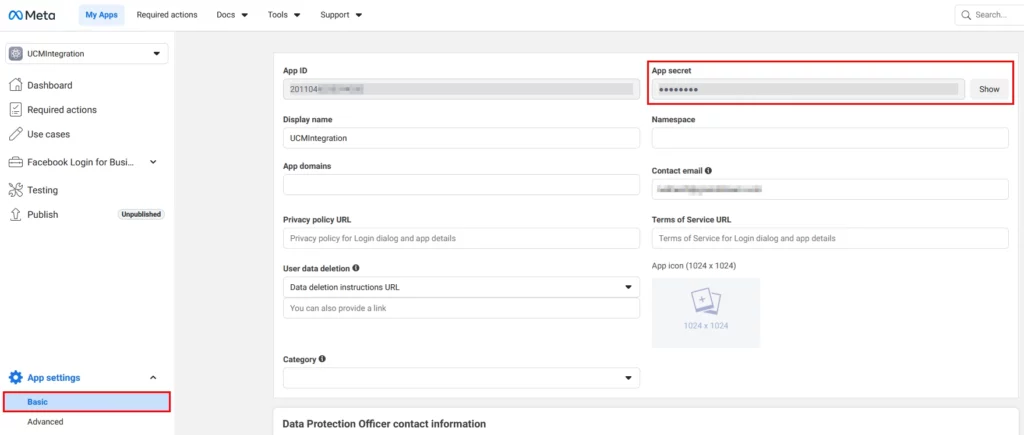Click the Show app secret button
The image size is (1024, 435).
pos(989,89)
